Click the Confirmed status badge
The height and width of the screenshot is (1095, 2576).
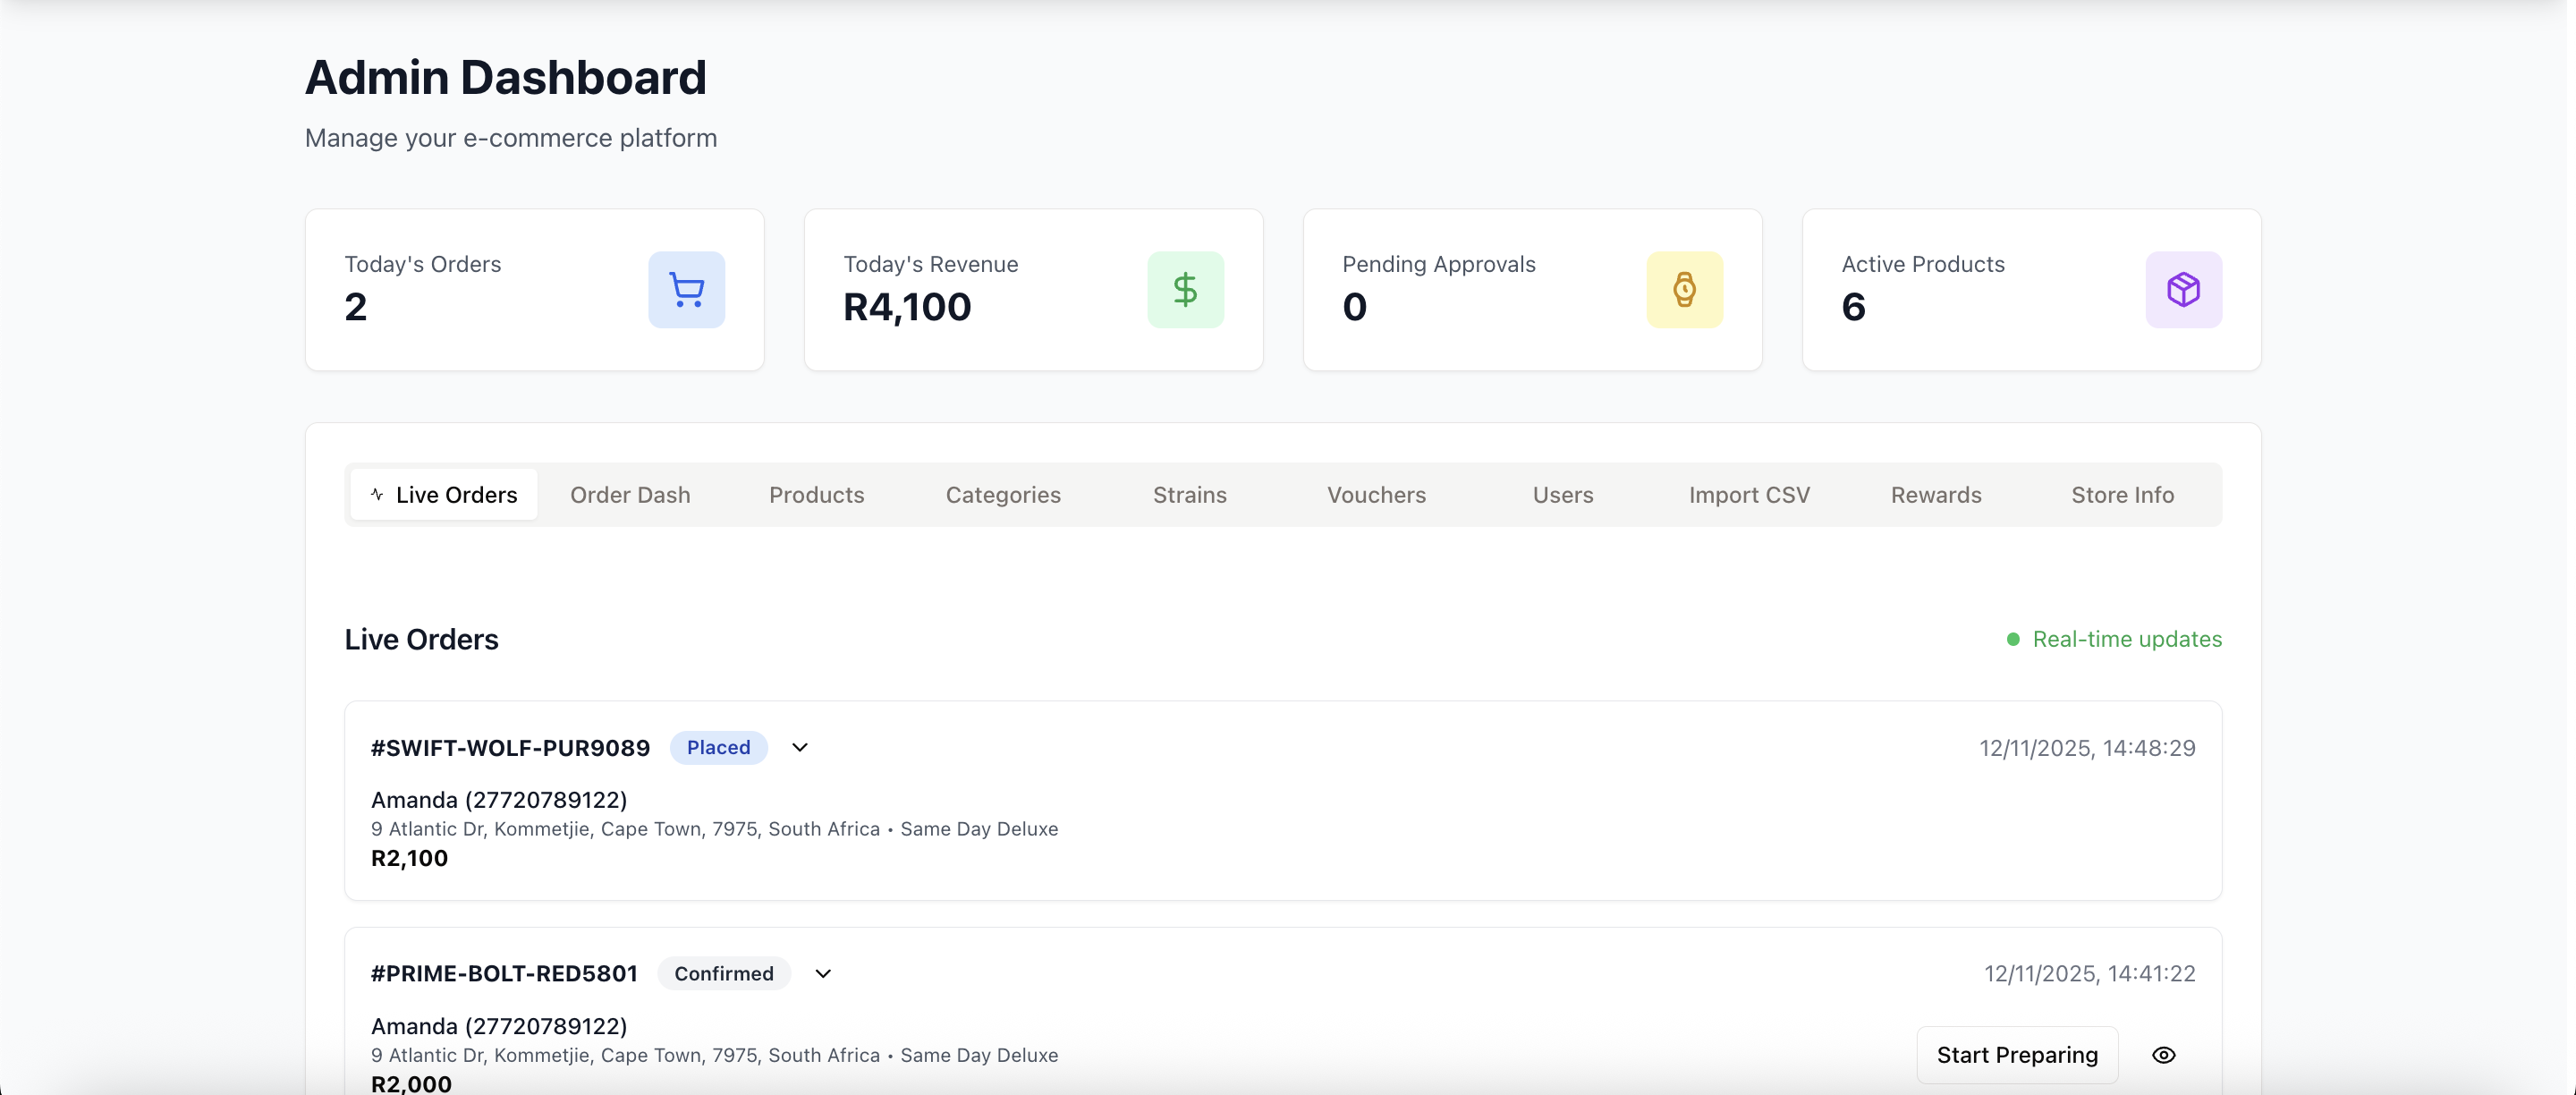723,974
